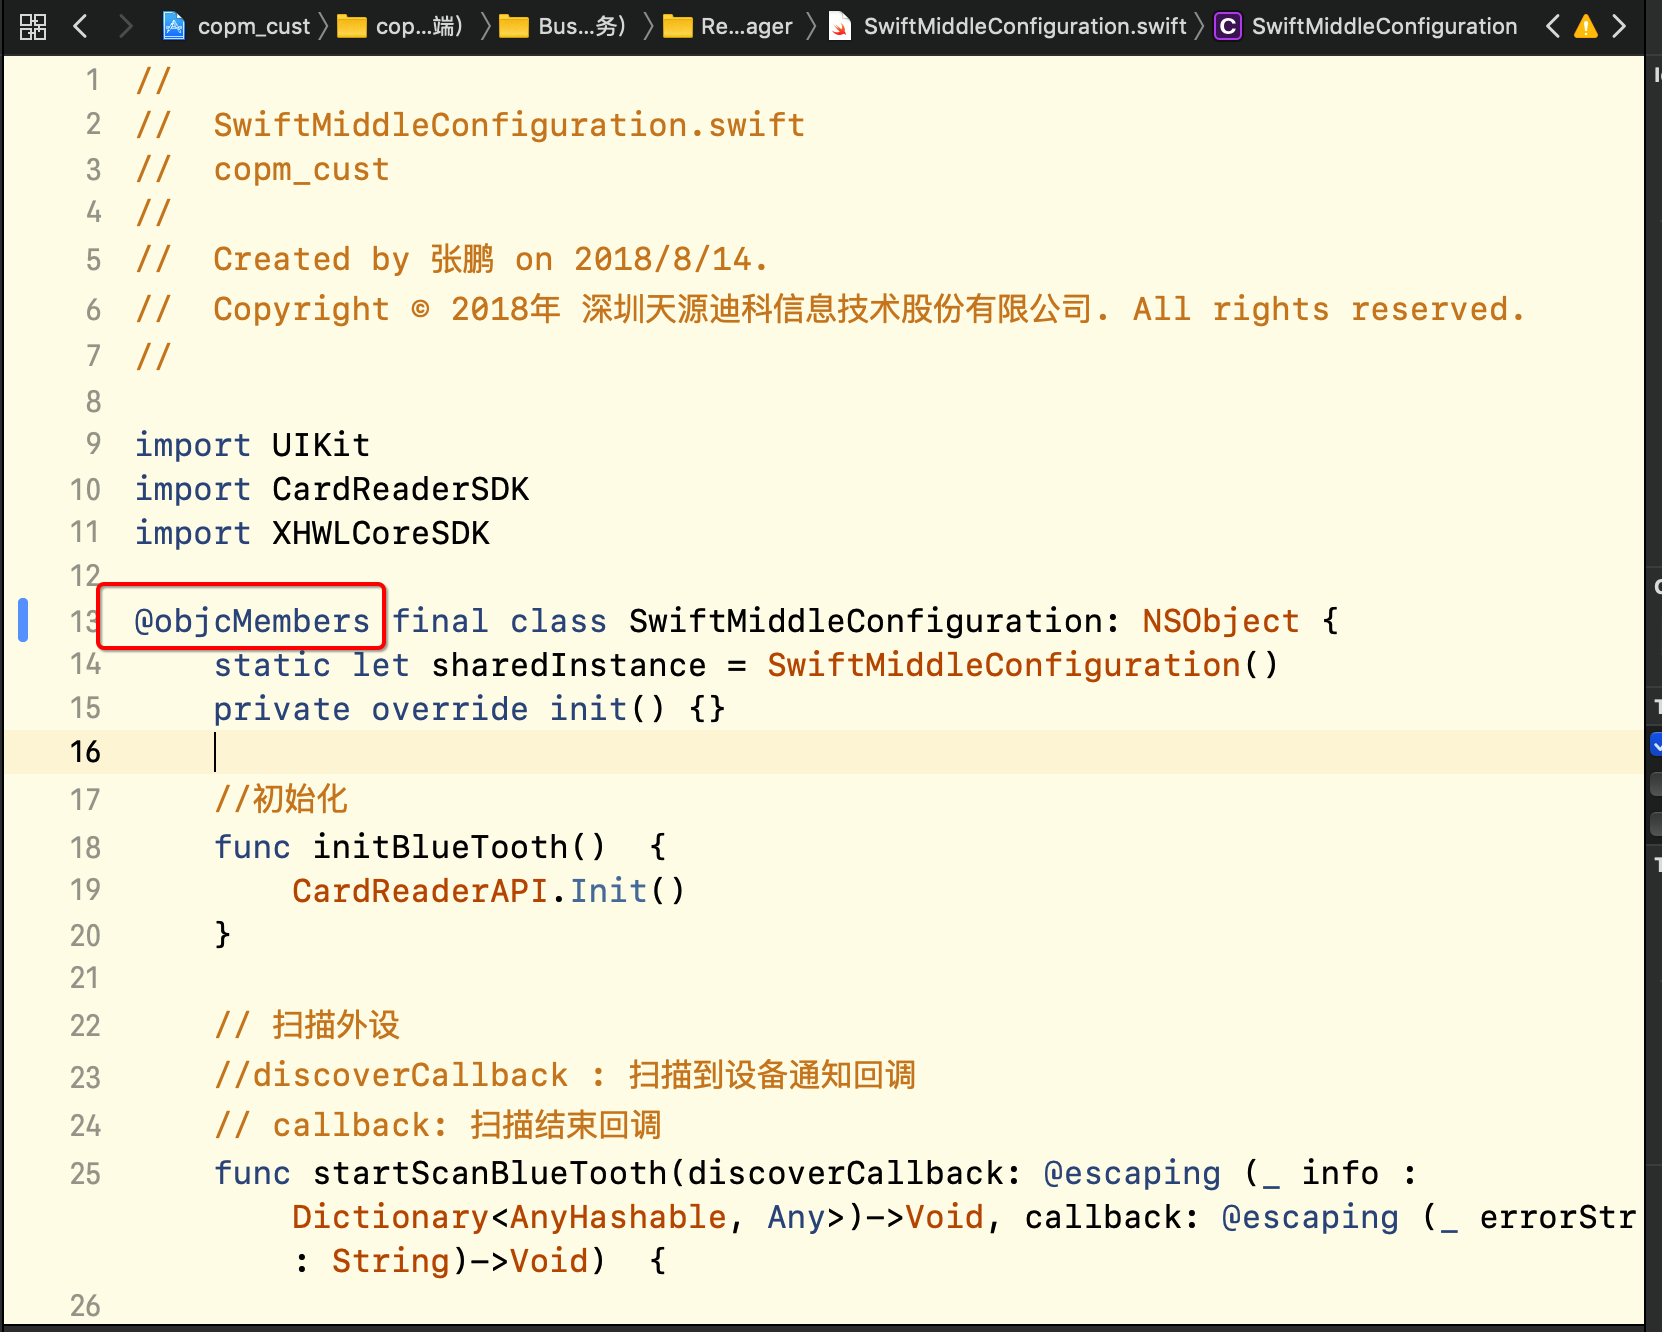
Task: Click line number 25 in the gutter
Action: 85,1173
